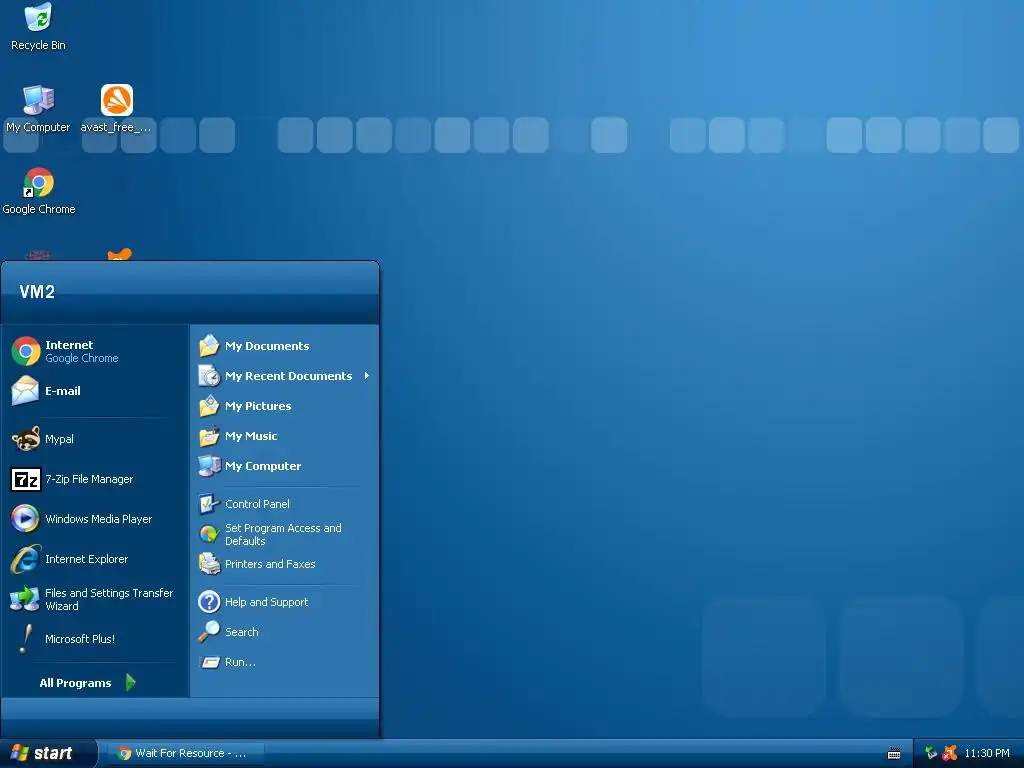The height and width of the screenshot is (768, 1024).
Task: Click the E-mail envelope icon
Action: (x=25, y=391)
